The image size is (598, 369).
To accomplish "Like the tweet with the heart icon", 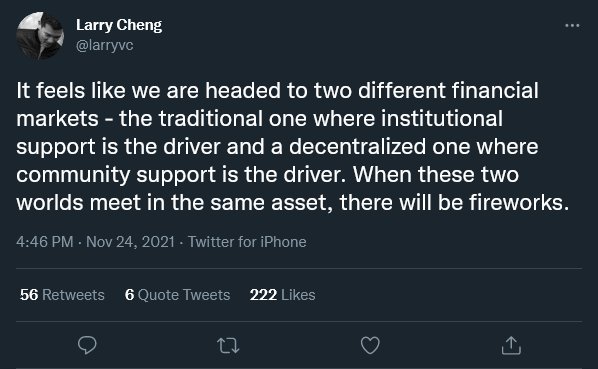I will [x=370, y=345].
